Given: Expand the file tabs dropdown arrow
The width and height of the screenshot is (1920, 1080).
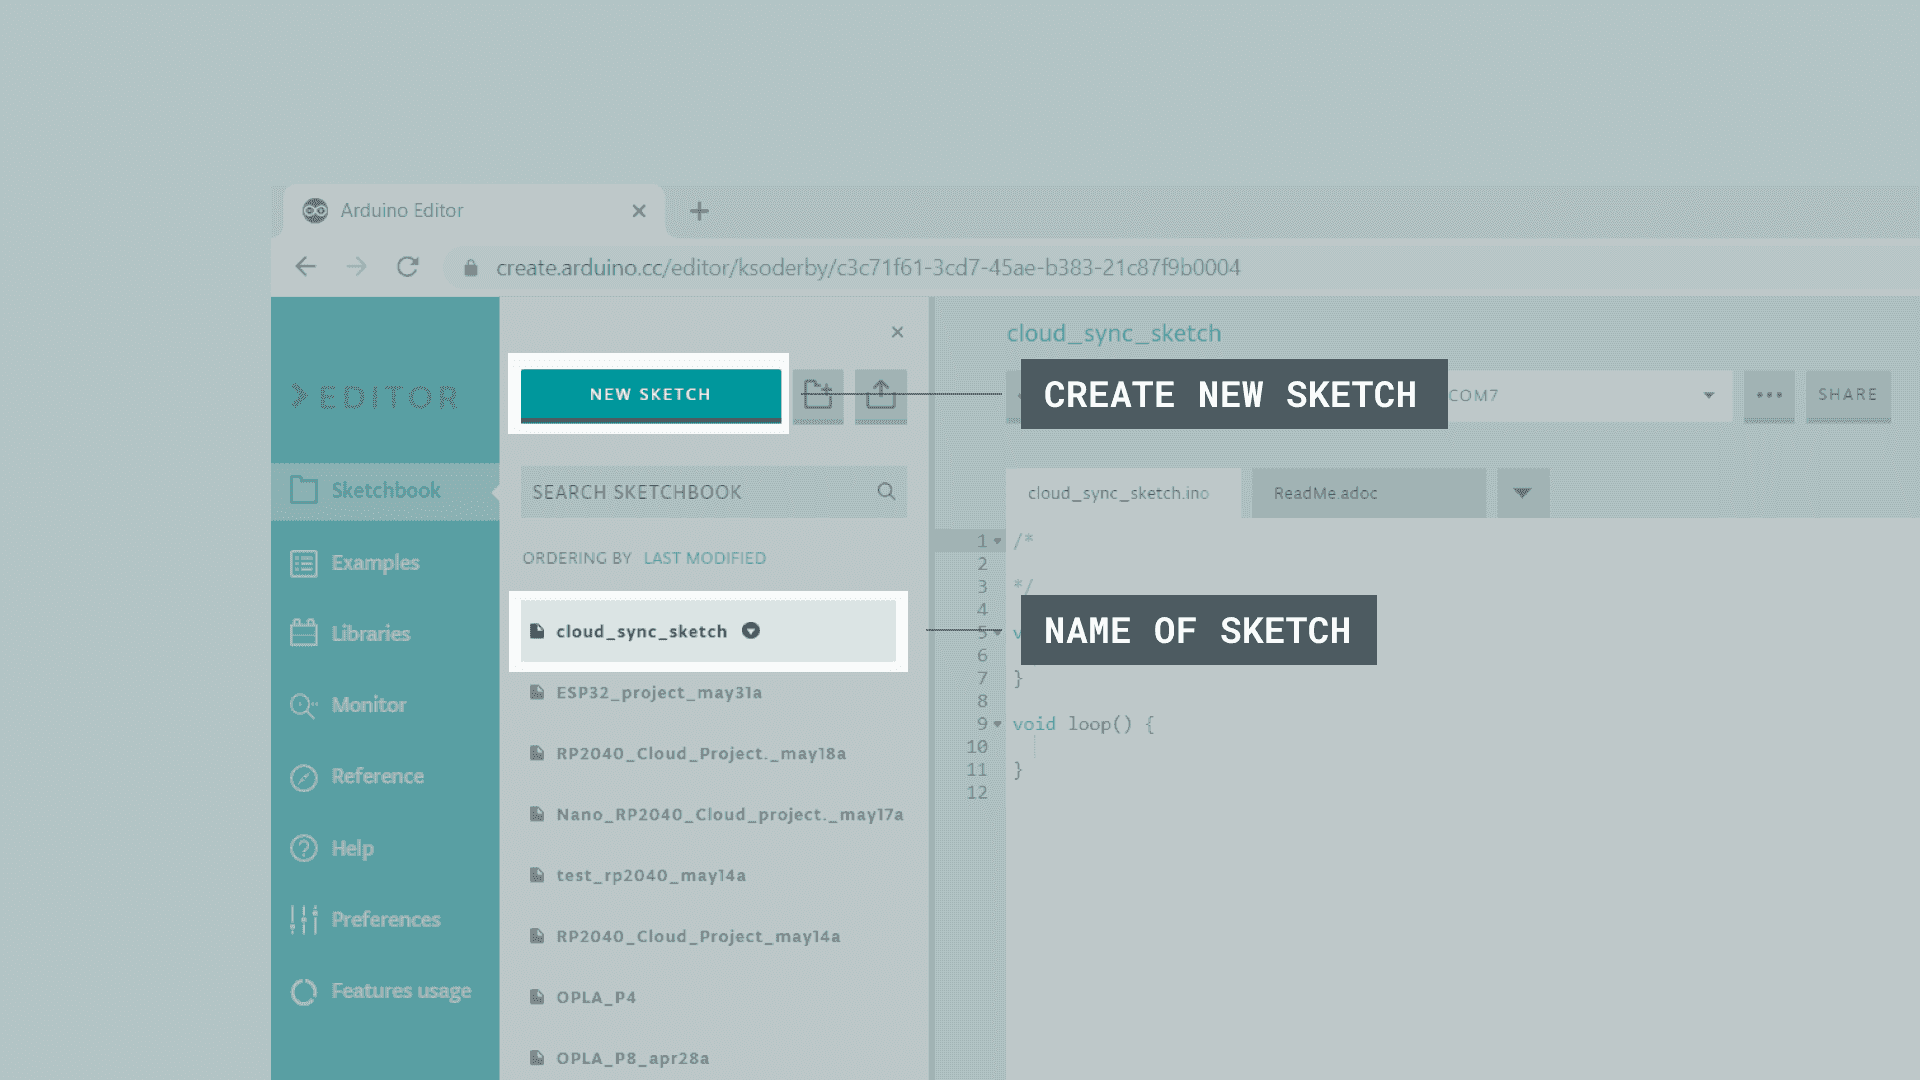Looking at the screenshot, I should tap(1522, 493).
